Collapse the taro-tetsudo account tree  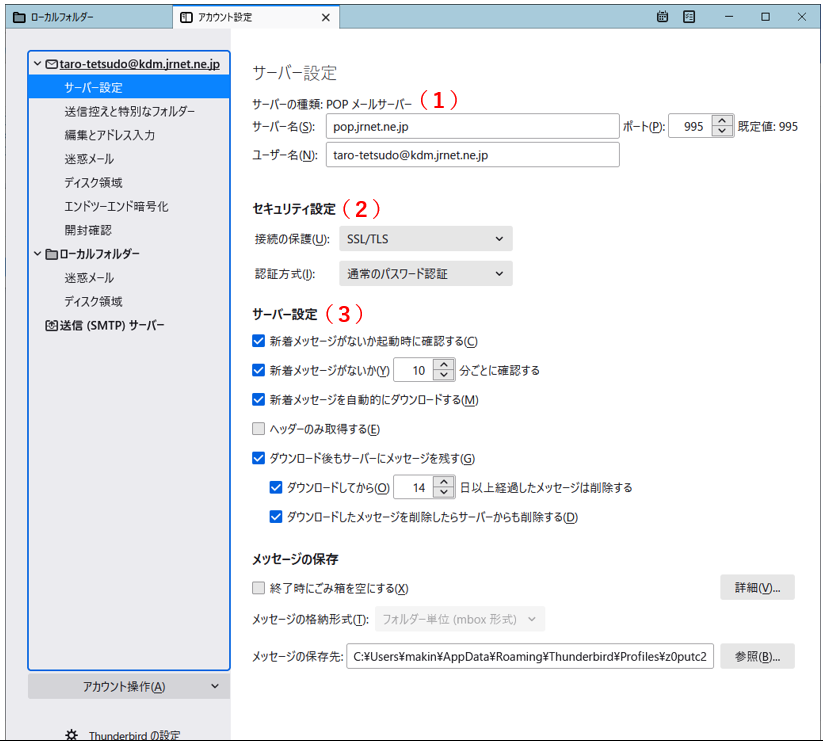pos(37,64)
